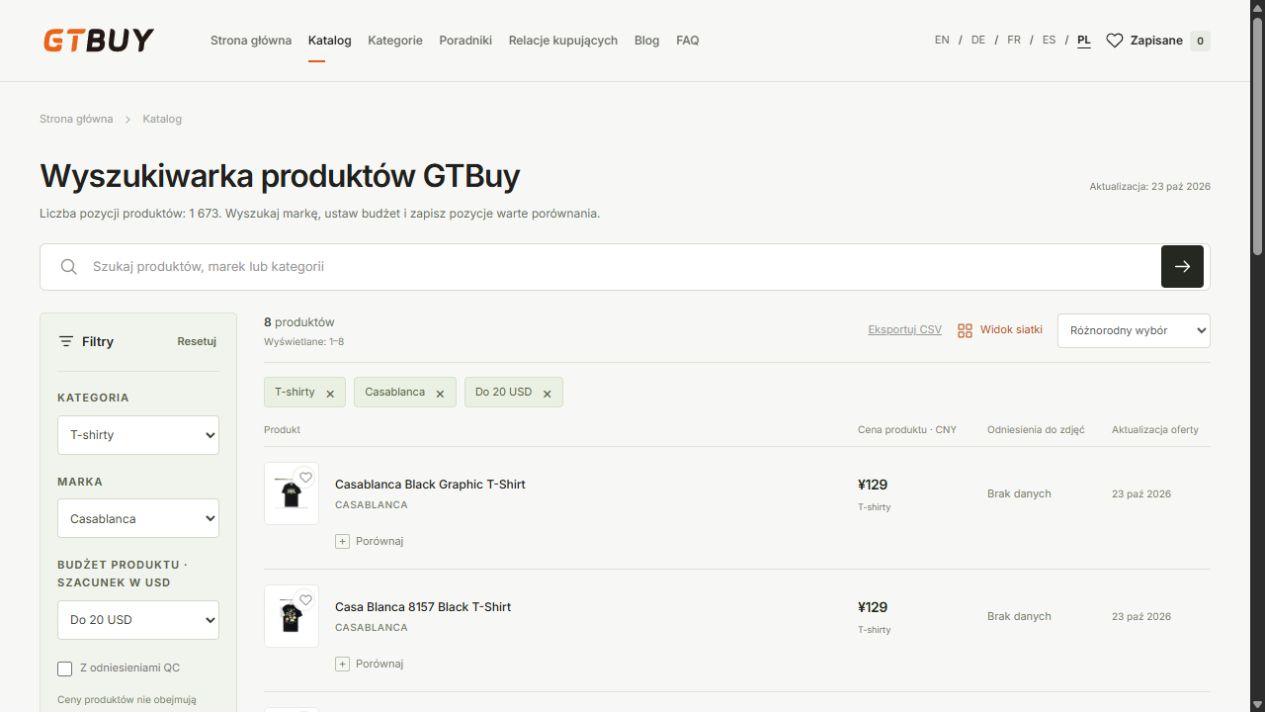This screenshot has height=712, width=1265.
Task: Open the Zapisane saved items
Action: pos(1158,41)
